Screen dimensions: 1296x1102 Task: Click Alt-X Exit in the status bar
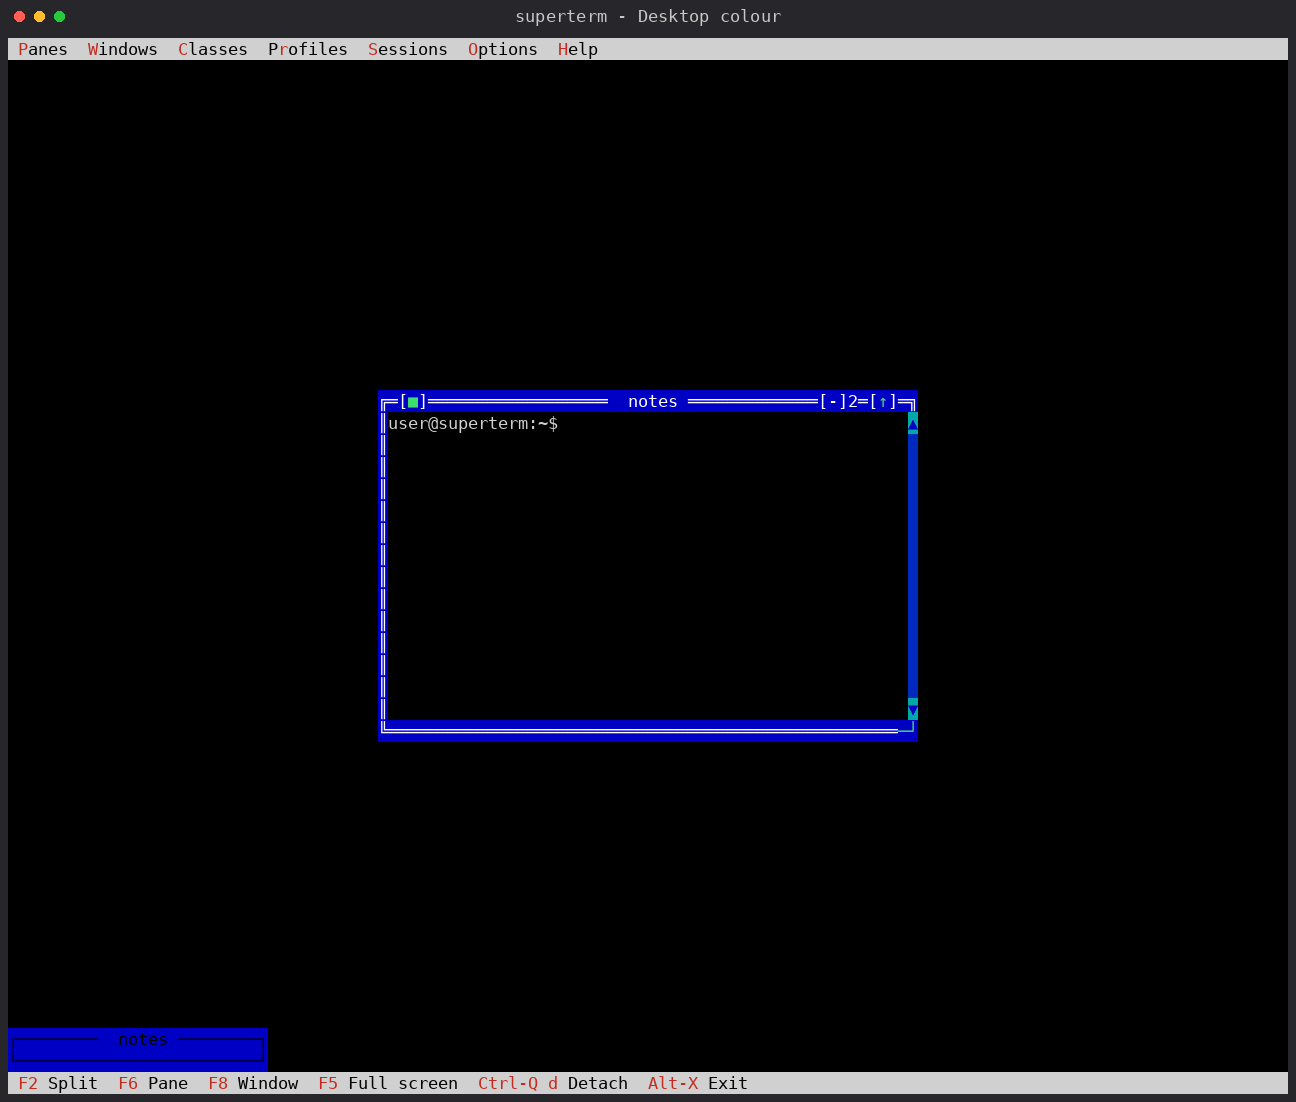coord(698,1083)
